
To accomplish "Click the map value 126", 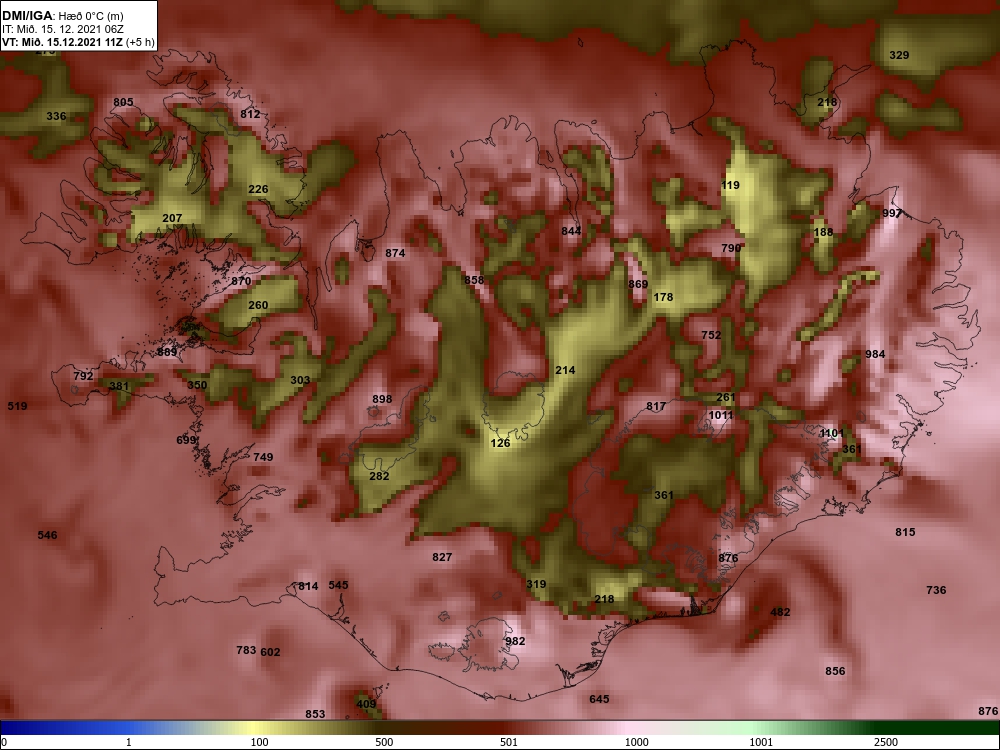I will coord(501,443).
